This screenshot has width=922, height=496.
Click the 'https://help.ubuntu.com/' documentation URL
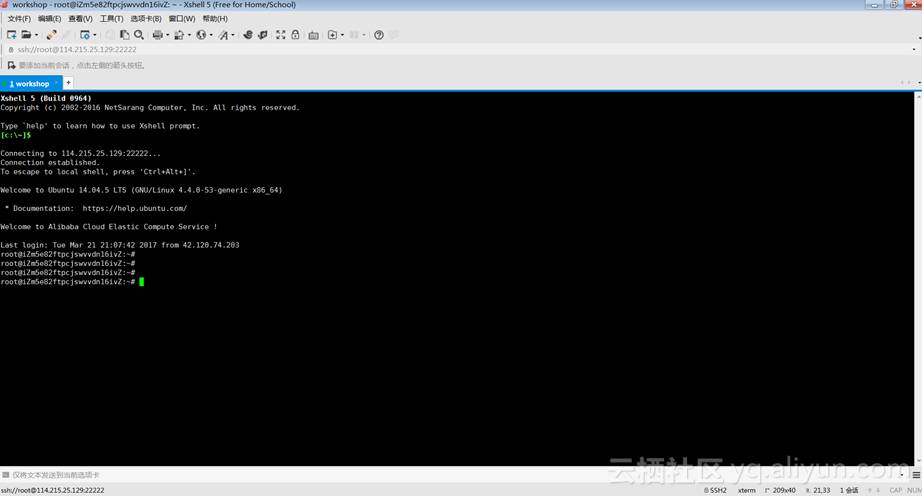(x=135, y=208)
